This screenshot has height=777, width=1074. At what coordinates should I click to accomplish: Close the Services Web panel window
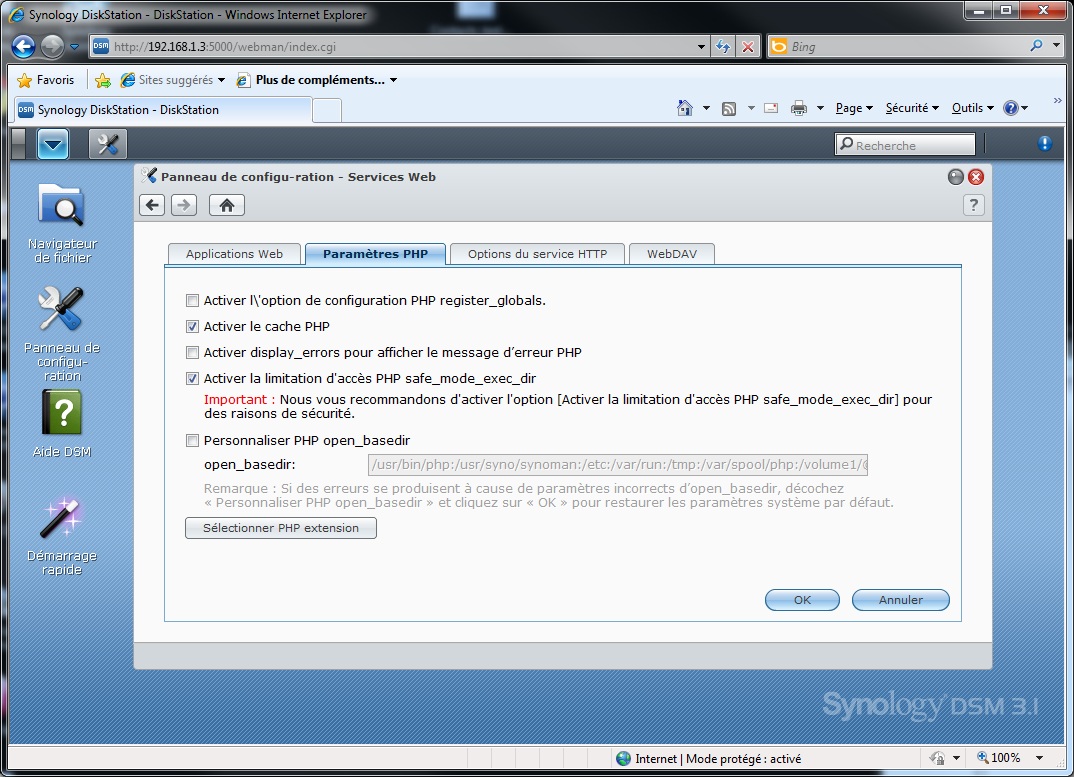[x=976, y=177]
